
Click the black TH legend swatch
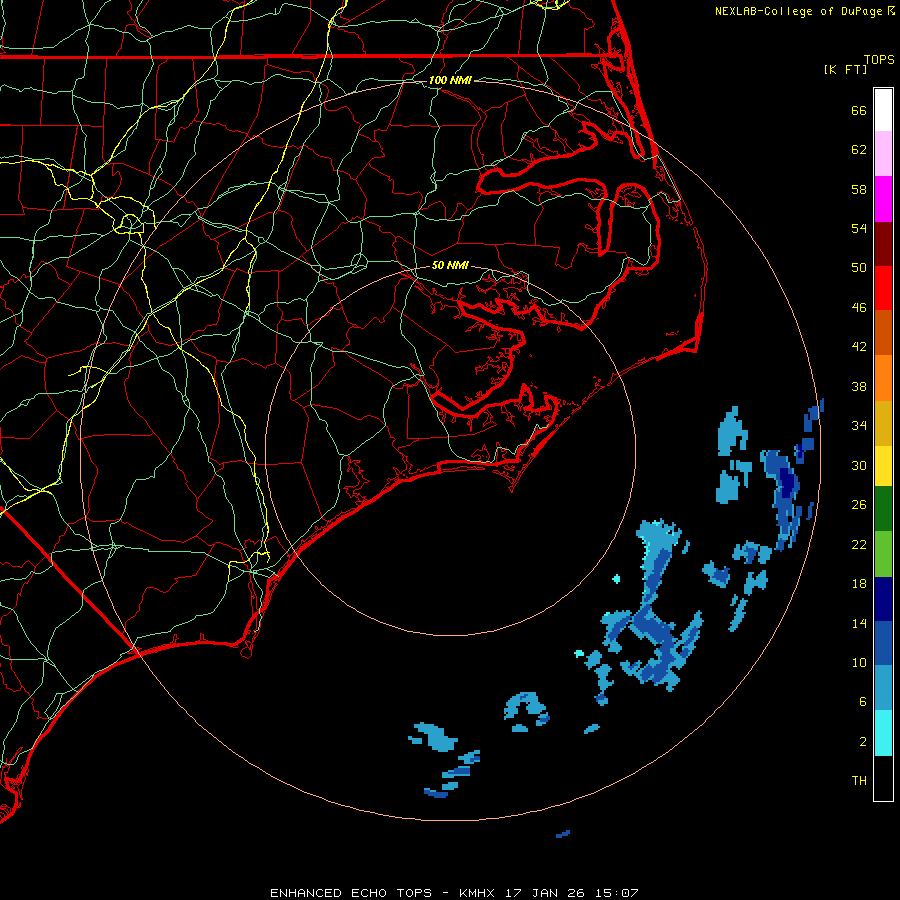[883, 778]
